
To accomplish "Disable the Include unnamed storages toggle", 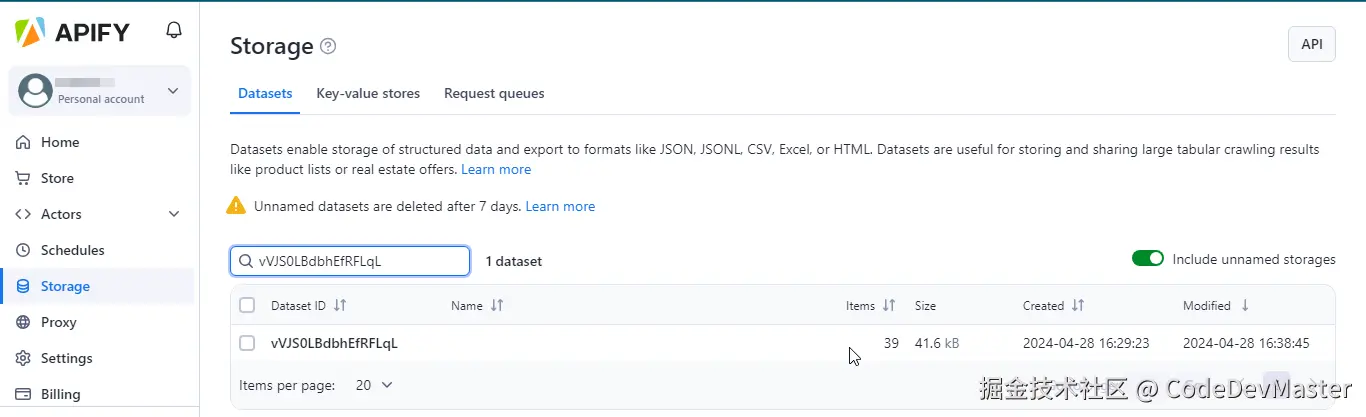I will 1148,259.
